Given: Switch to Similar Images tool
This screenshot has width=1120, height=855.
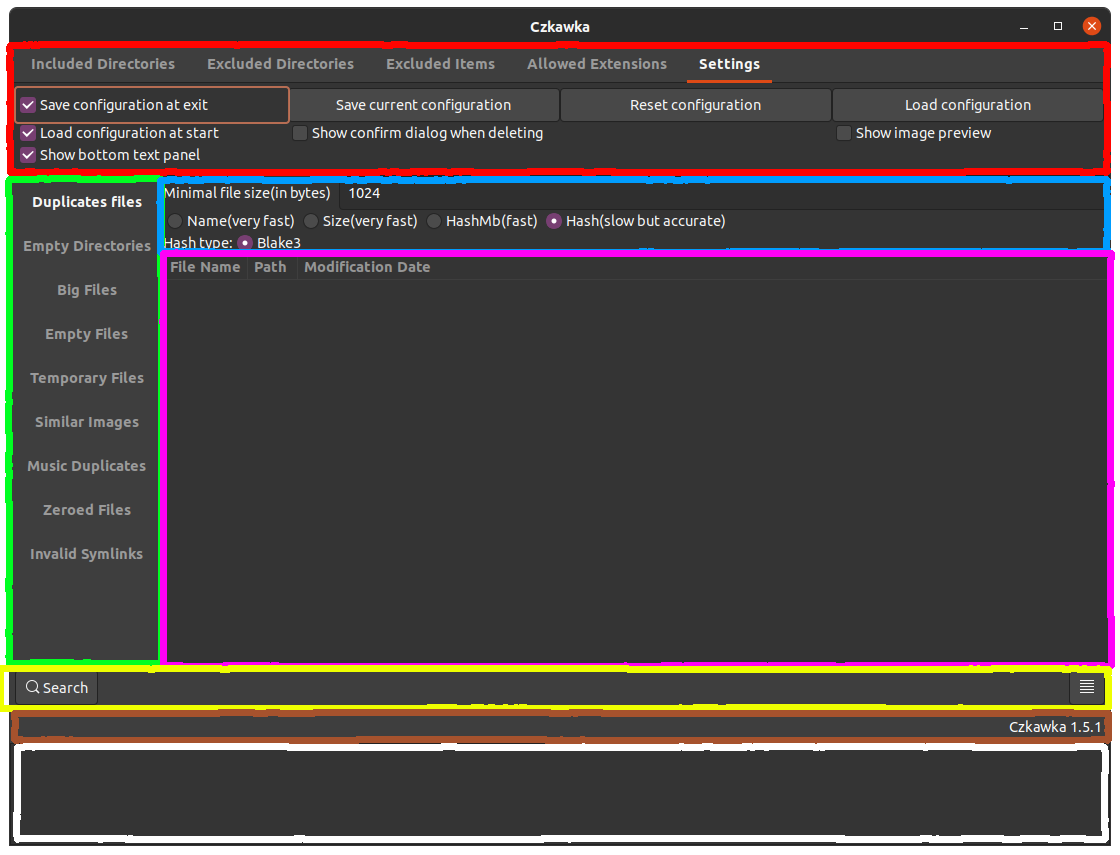Looking at the screenshot, I should [x=86, y=422].
